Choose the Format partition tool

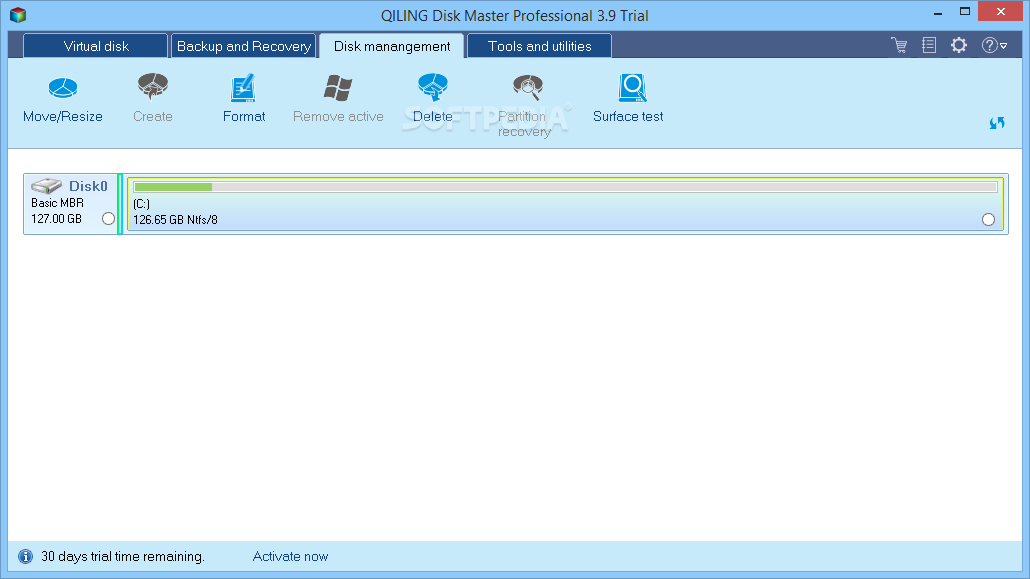[x=244, y=99]
